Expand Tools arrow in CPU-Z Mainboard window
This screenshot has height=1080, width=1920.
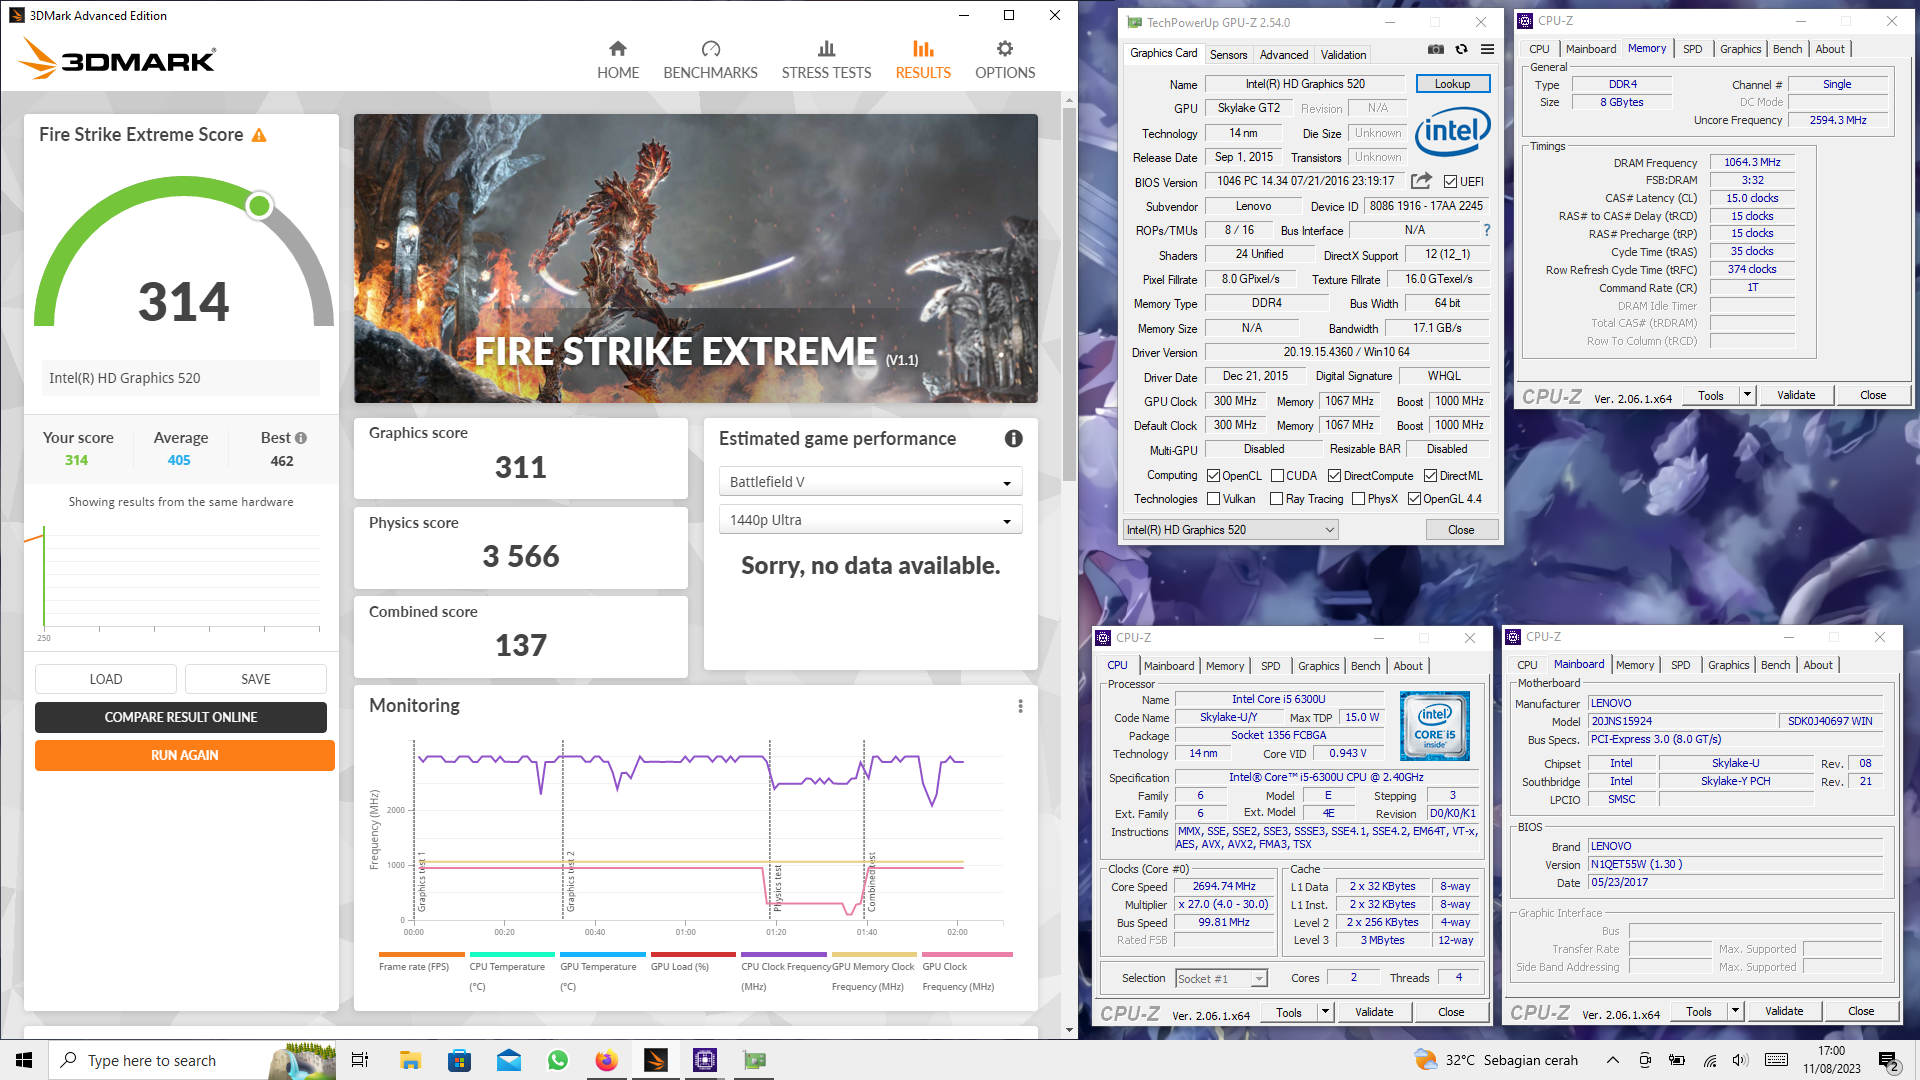click(1735, 1011)
